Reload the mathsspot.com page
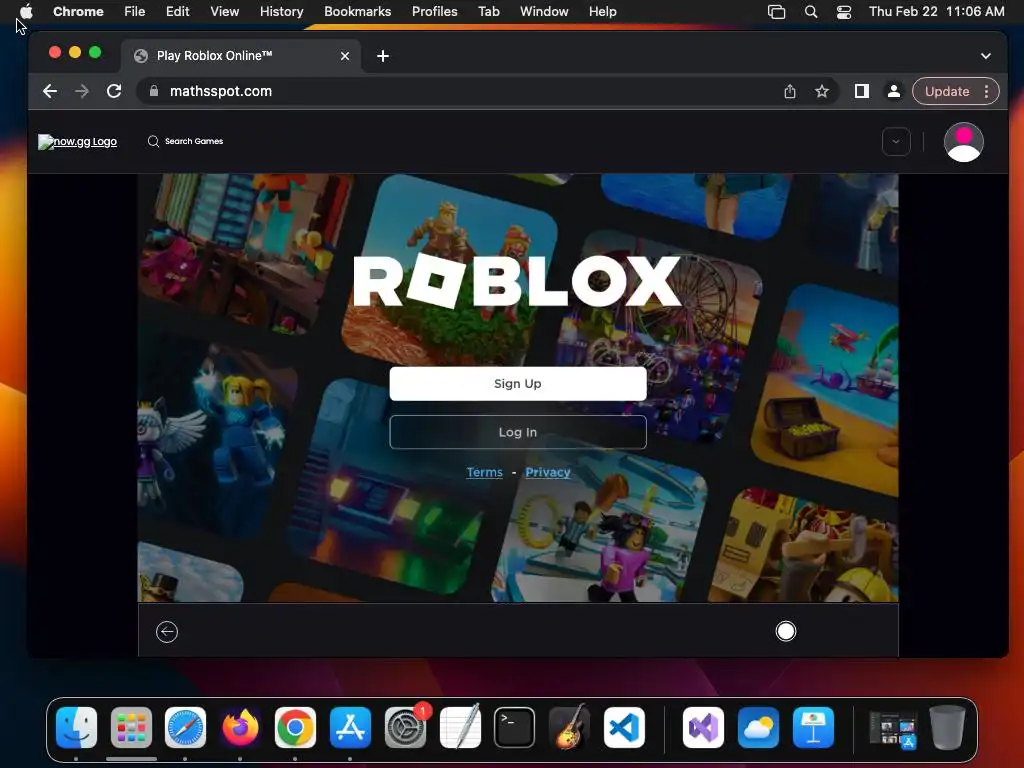 [114, 91]
